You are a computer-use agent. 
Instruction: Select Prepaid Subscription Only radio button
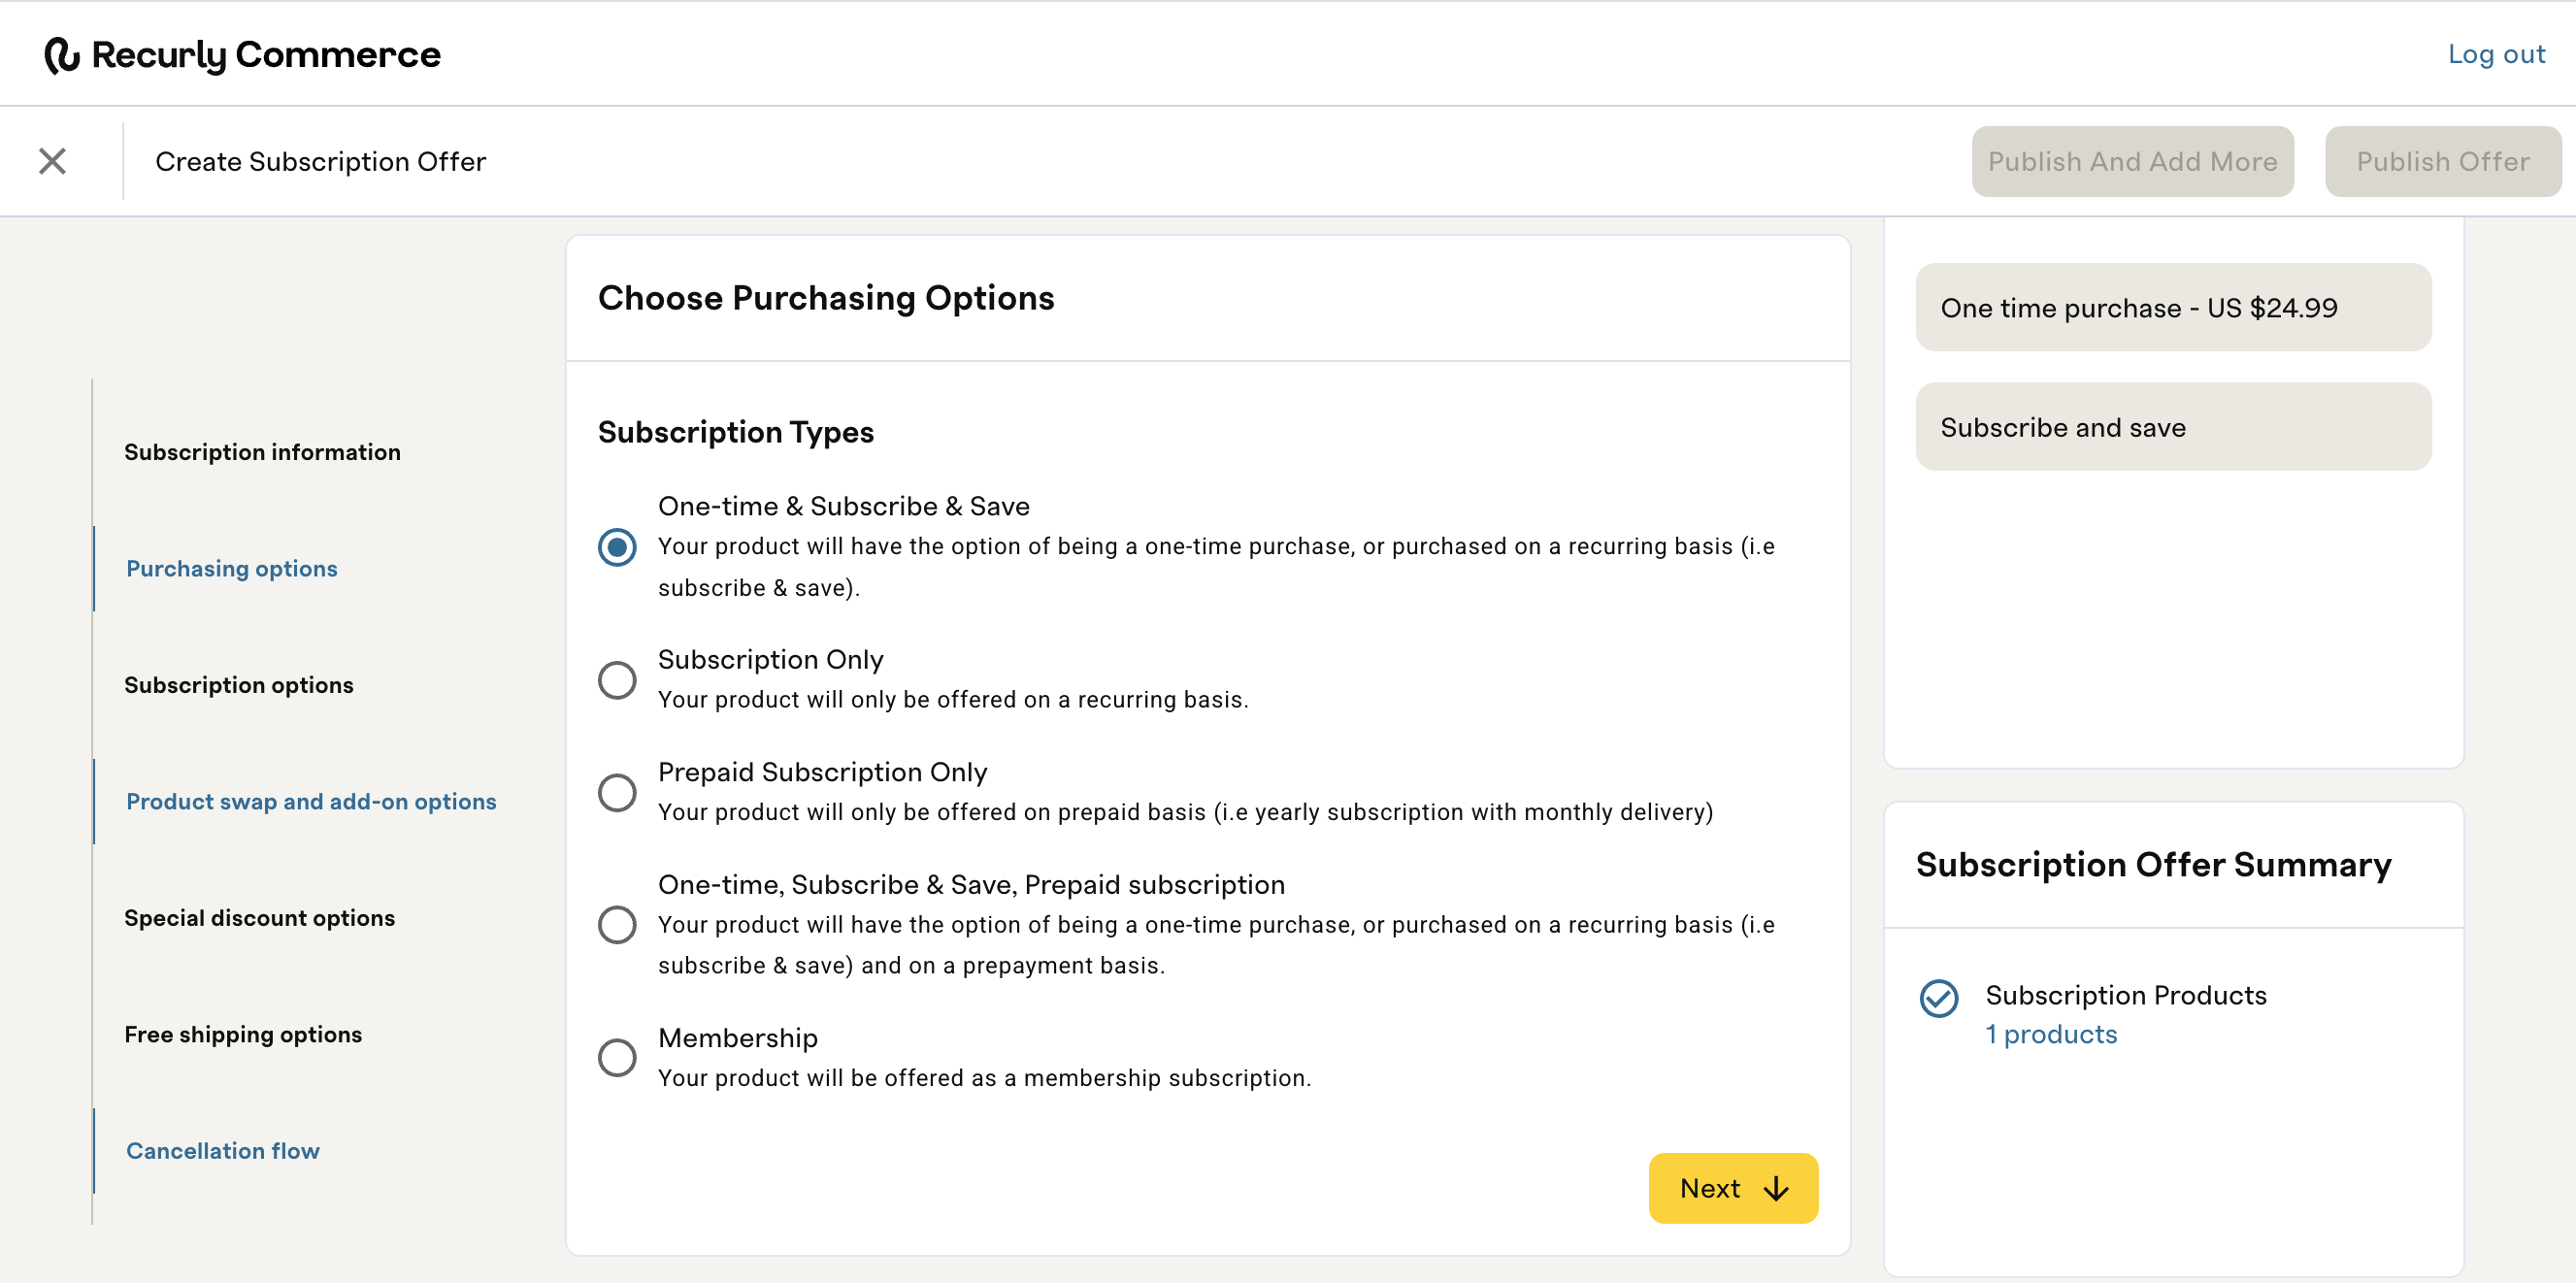click(617, 792)
